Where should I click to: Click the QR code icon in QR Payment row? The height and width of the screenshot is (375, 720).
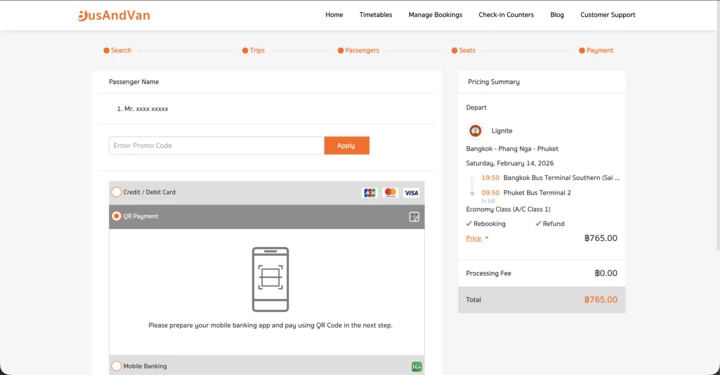point(414,217)
